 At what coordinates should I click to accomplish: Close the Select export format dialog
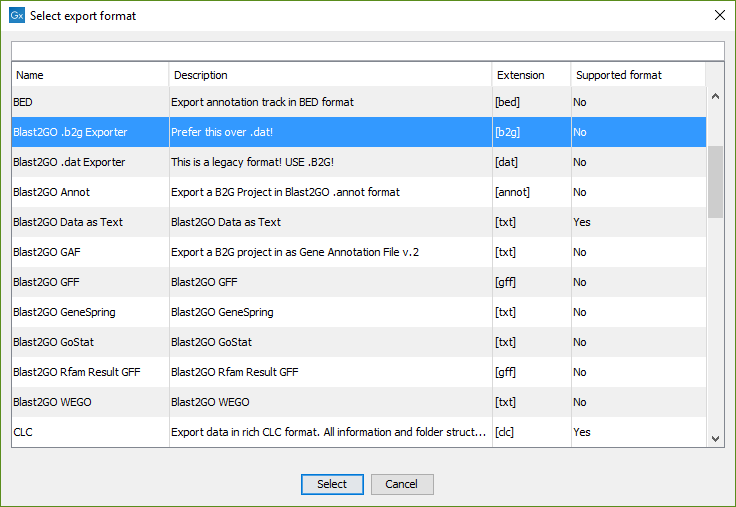(720, 15)
